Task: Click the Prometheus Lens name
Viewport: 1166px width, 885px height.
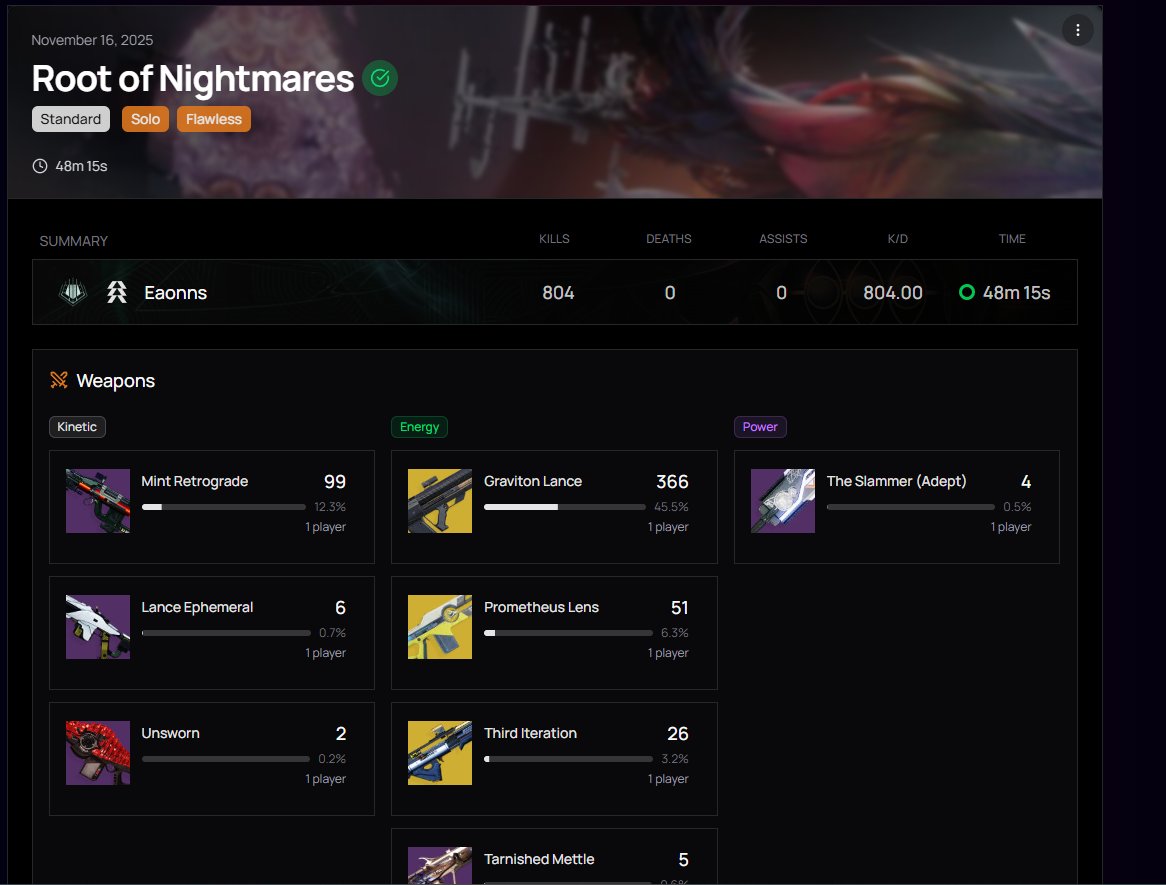Action: [x=541, y=607]
